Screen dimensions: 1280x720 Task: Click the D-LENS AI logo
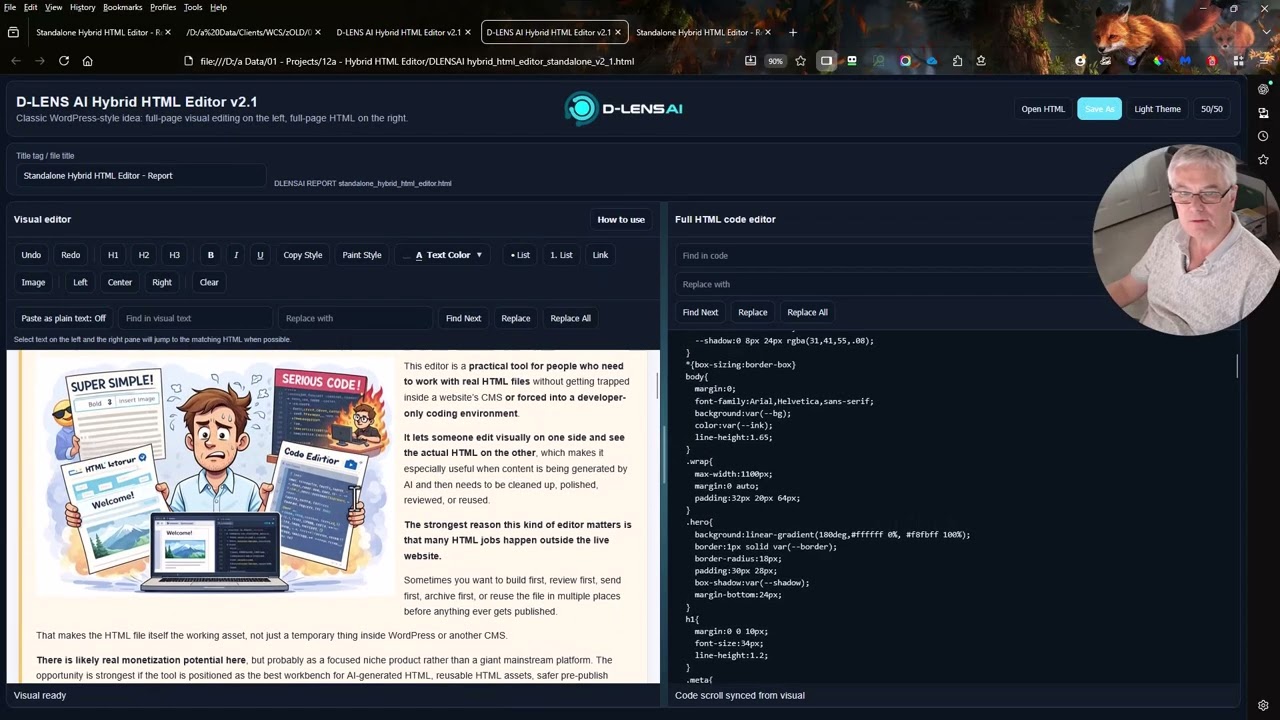click(x=623, y=108)
